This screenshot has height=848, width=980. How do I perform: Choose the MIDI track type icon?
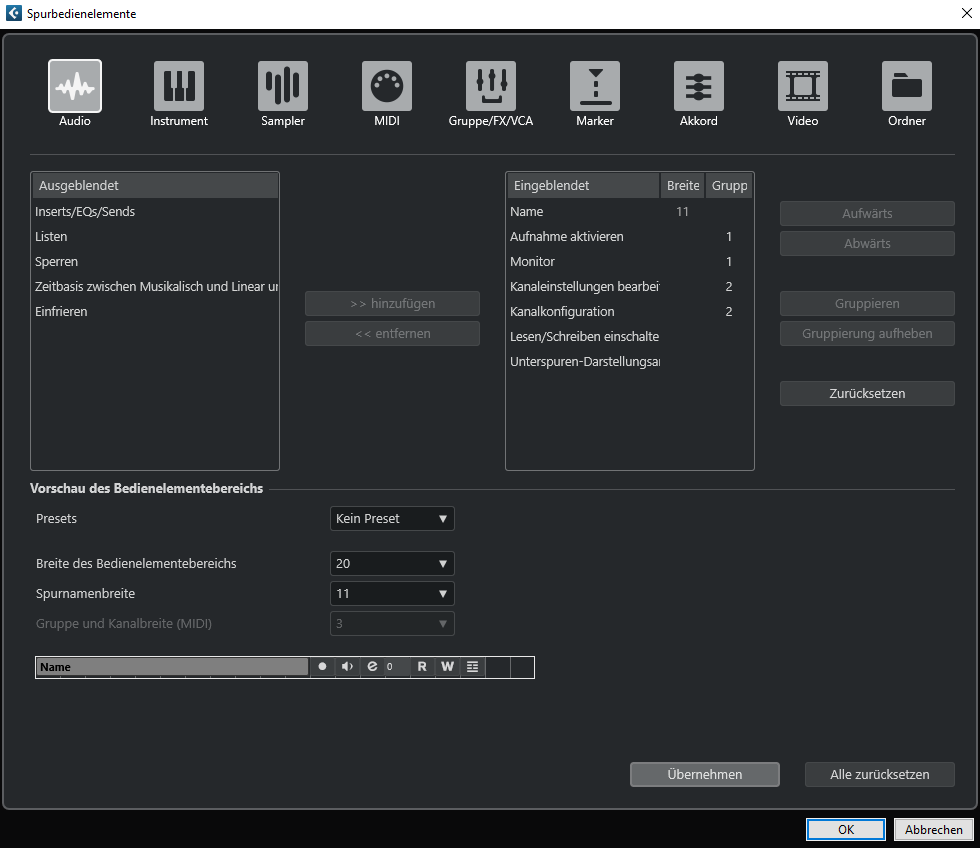pos(387,87)
